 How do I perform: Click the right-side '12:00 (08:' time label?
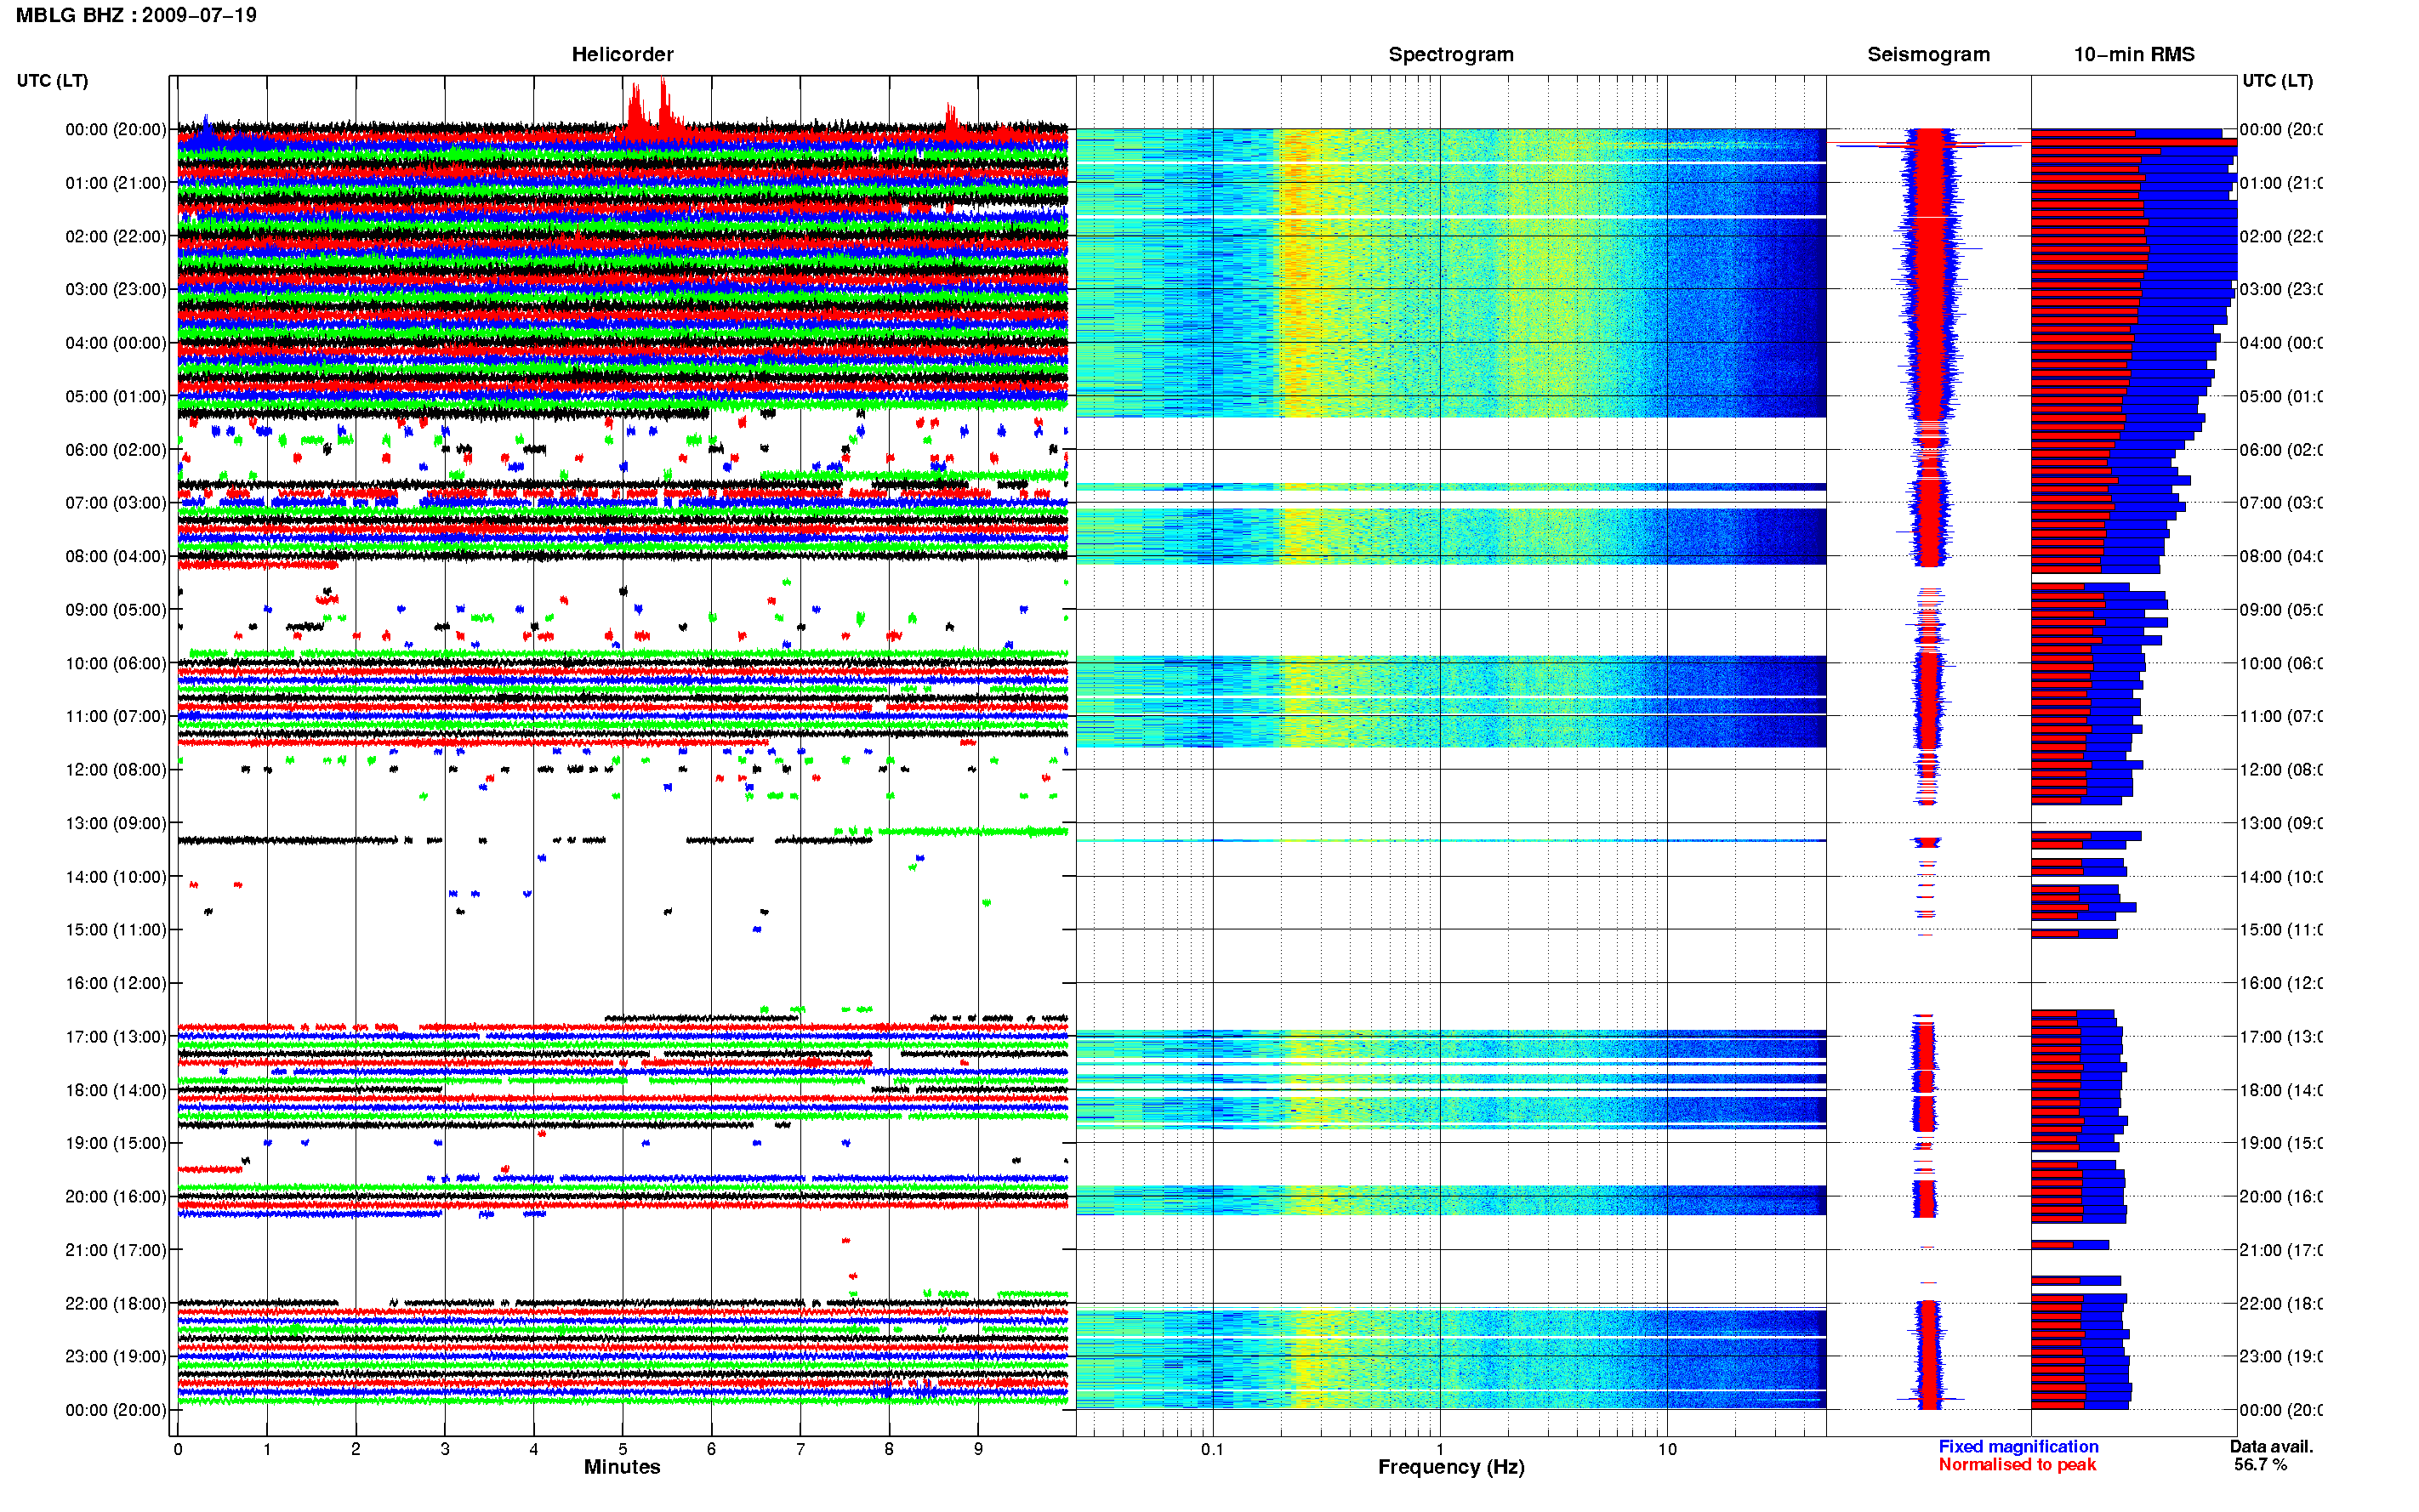pyautogui.click(x=2281, y=770)
